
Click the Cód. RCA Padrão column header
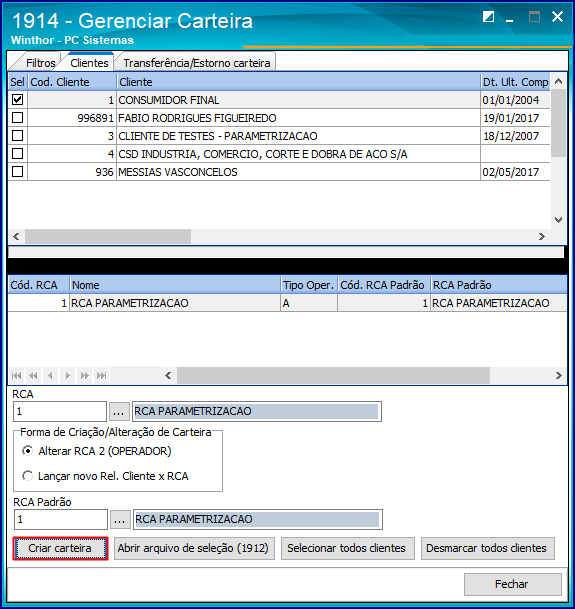coord(384,285)
